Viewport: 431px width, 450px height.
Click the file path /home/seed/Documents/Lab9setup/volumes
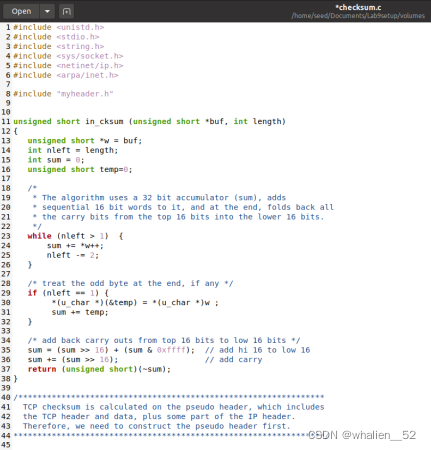click(x=358, y=16)
